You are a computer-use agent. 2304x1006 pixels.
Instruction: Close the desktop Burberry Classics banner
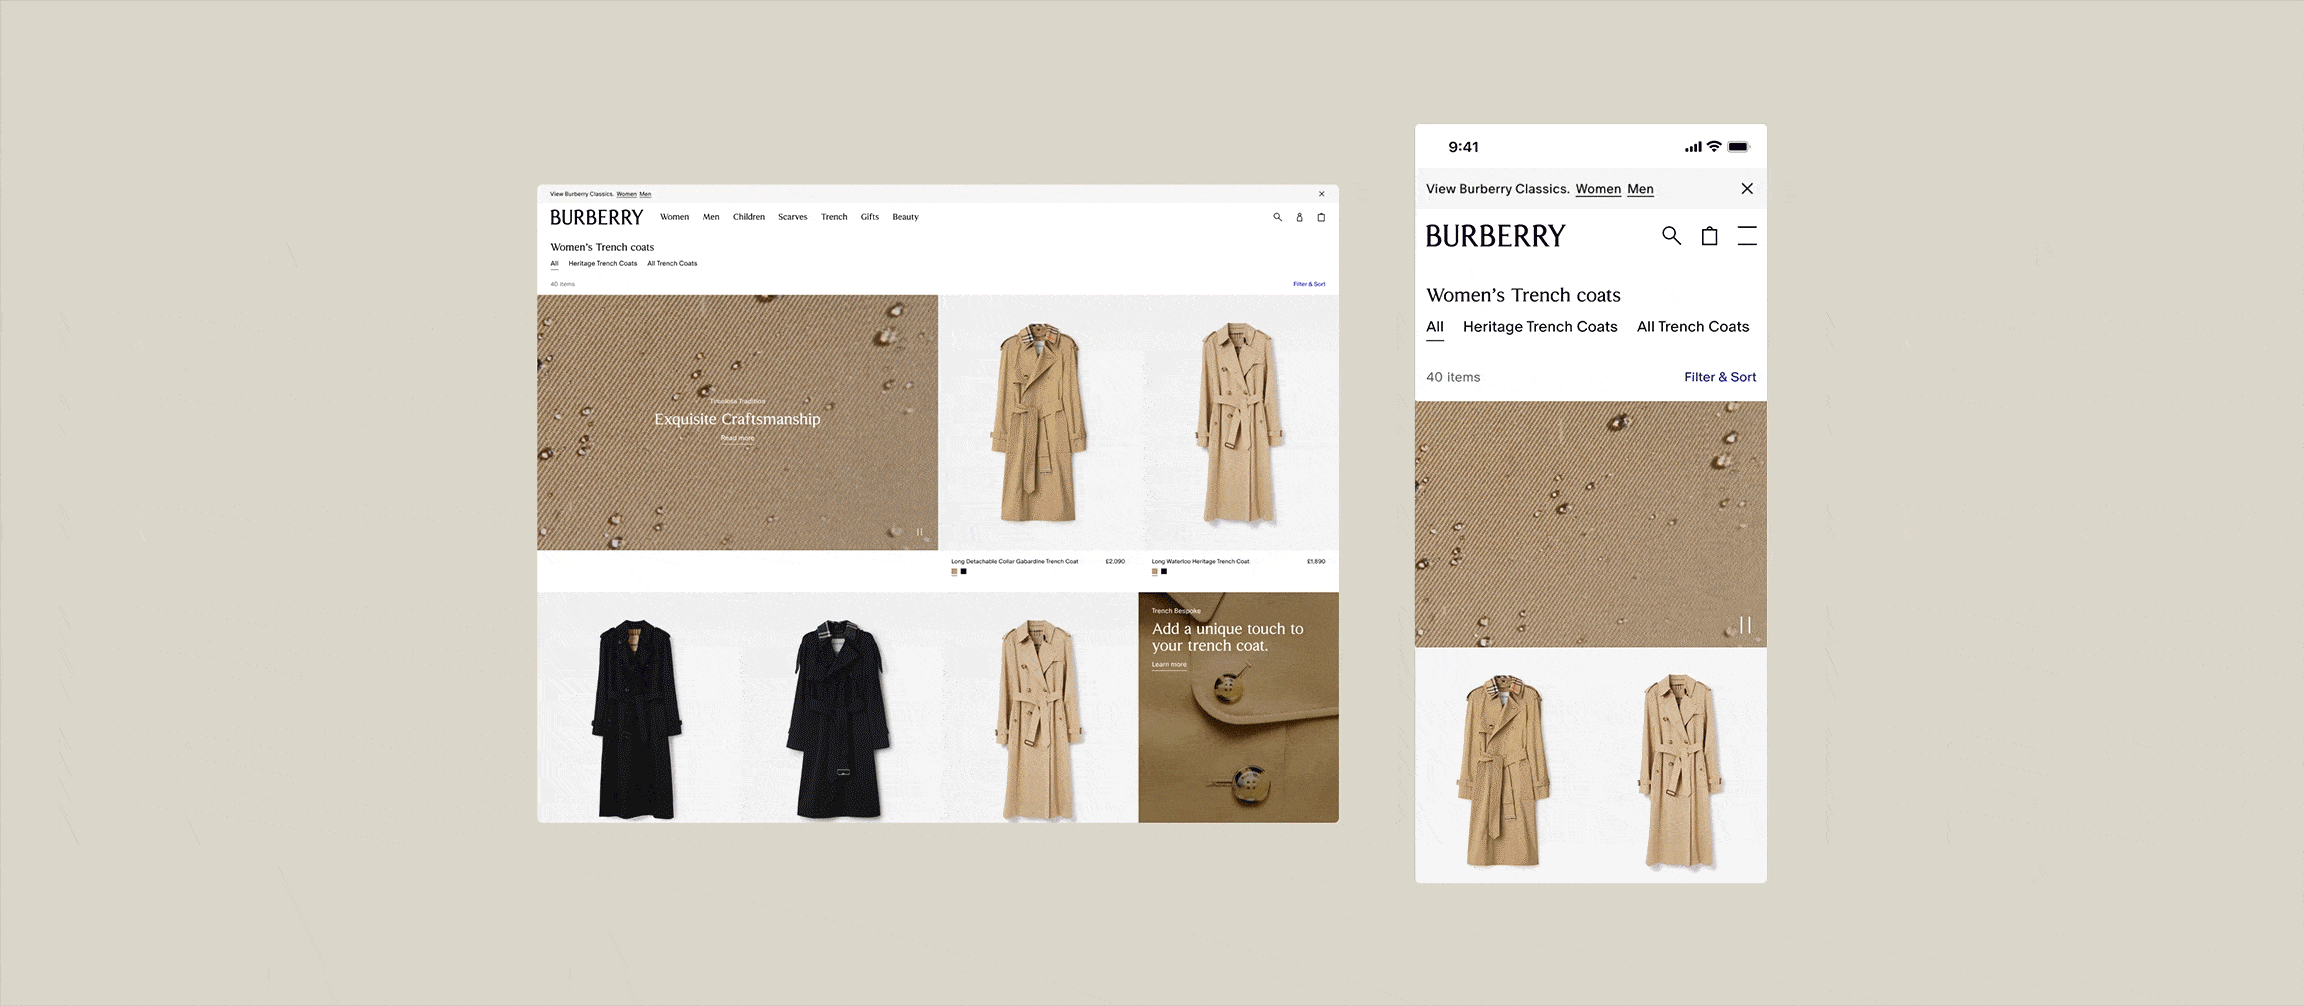coord(1321,194)
